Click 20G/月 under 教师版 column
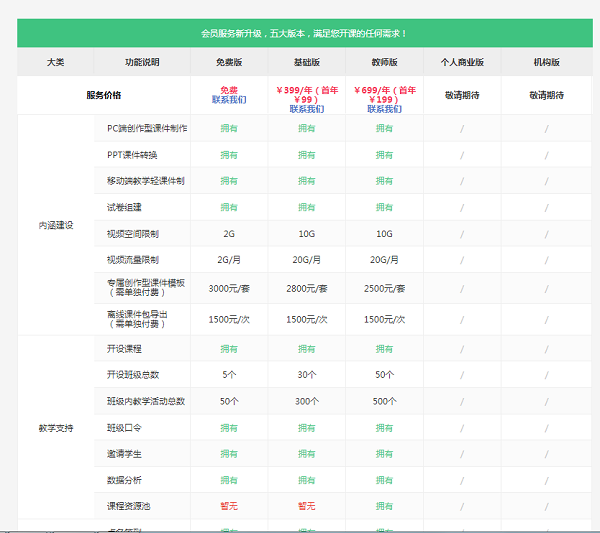The width and height of the screenshot is (600, 533). click(384, 260)
